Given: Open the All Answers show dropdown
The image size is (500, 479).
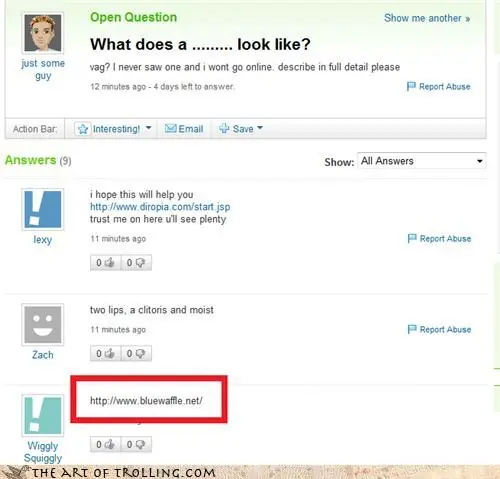Looking at the screenshot, I should pyautogui.click(x=421, y=161).
